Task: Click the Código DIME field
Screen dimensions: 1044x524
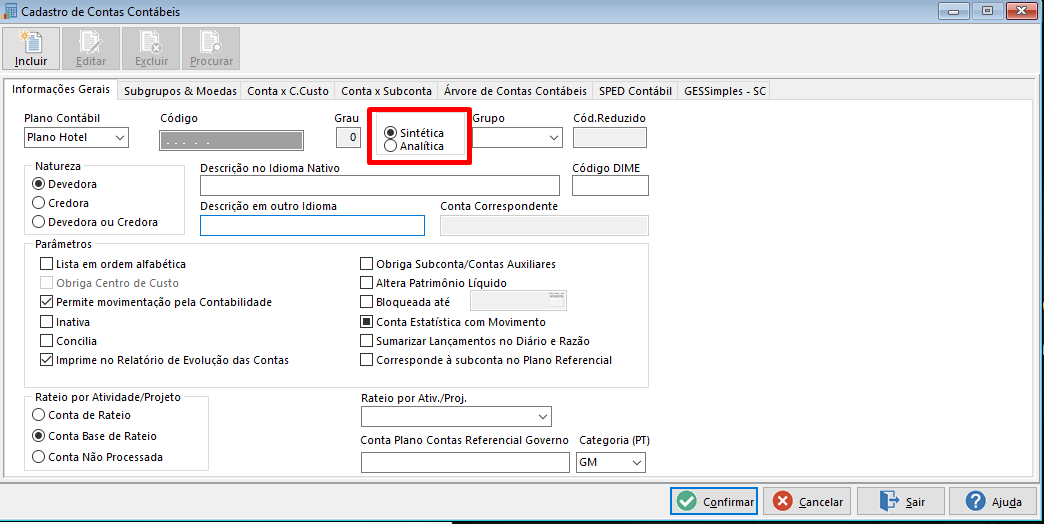Action: pos(611,186)
